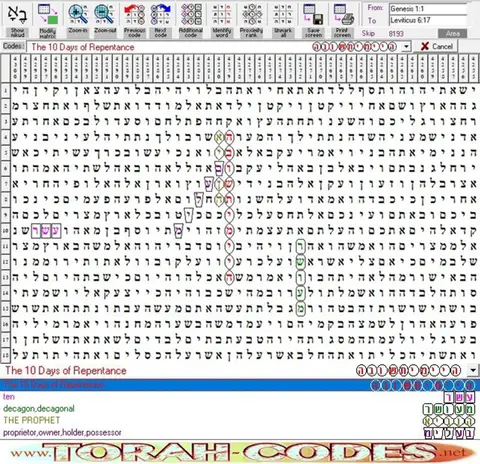Click the magenta boxed three-letter word in row 10
This screenshot has width=480, height=464.
click(x=46, y=231)
